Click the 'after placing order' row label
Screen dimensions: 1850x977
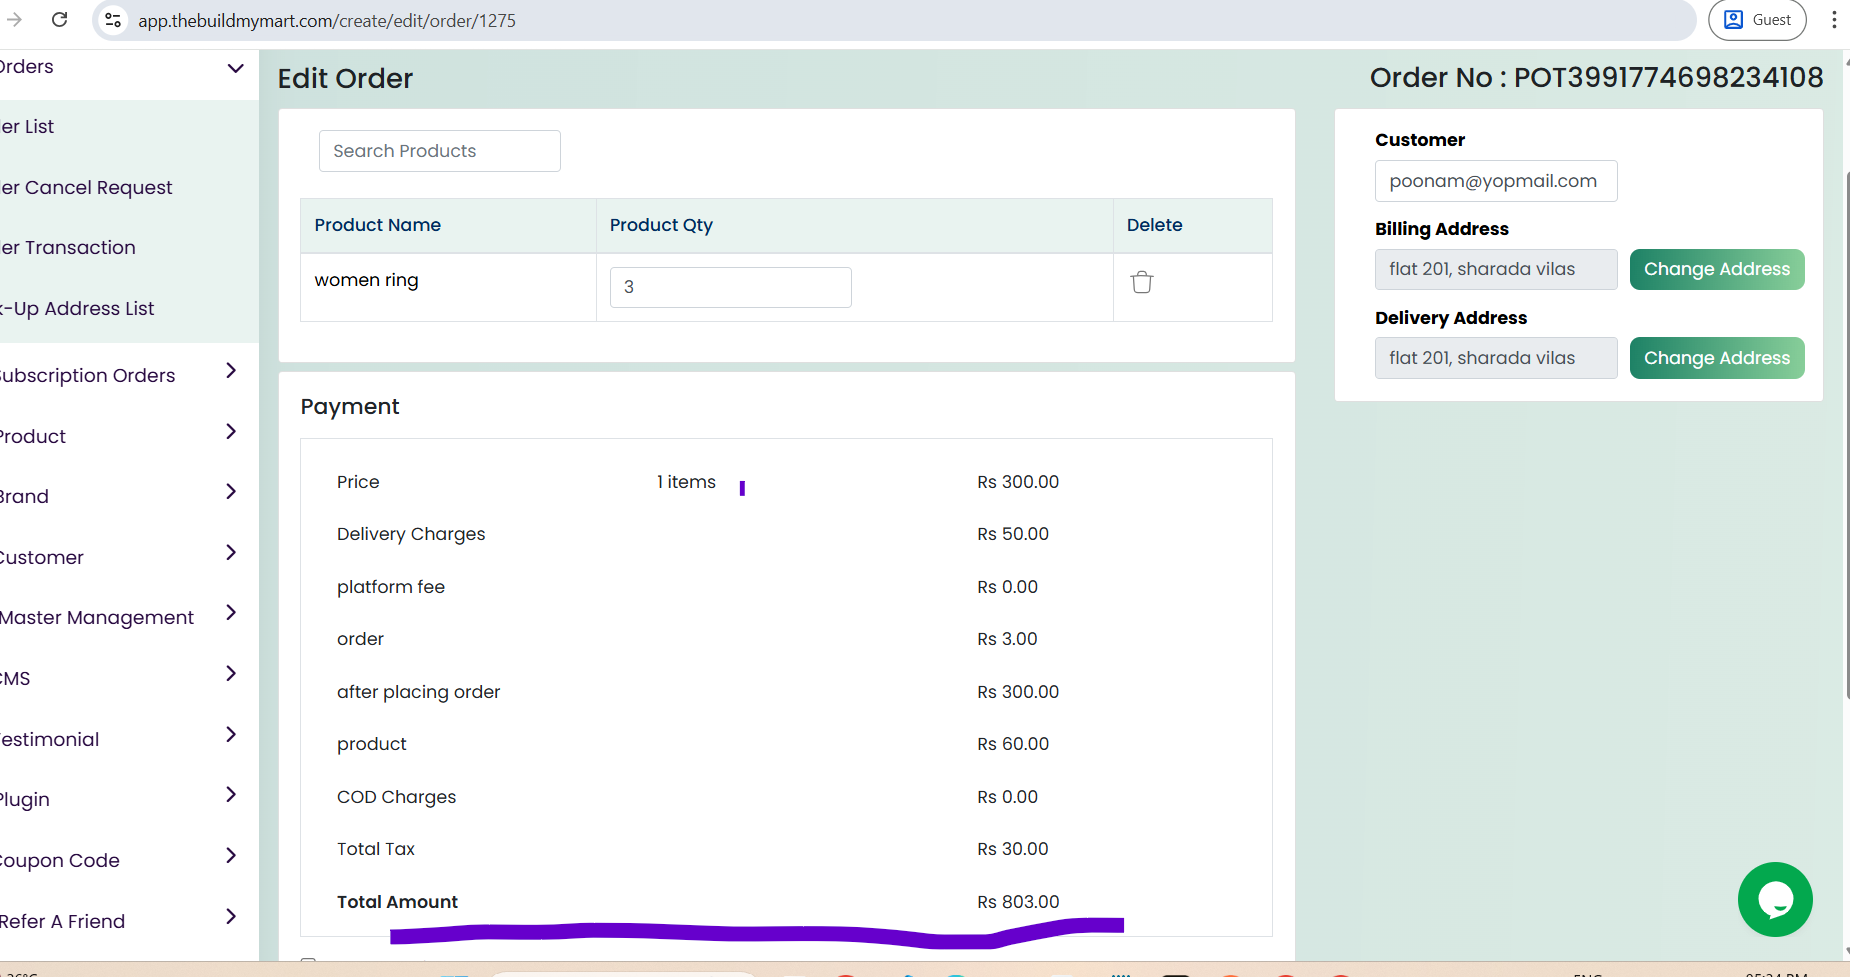418,692
